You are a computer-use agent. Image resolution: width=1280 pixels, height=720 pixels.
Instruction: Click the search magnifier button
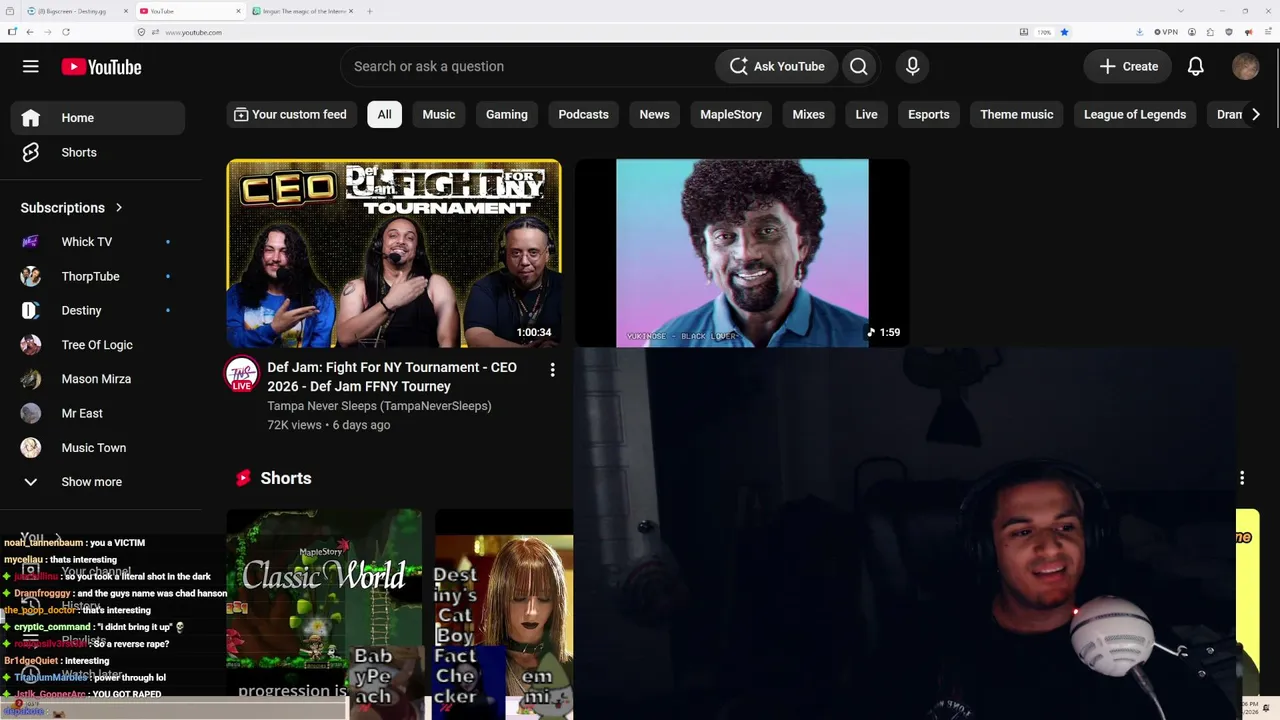tap(858, 66)
